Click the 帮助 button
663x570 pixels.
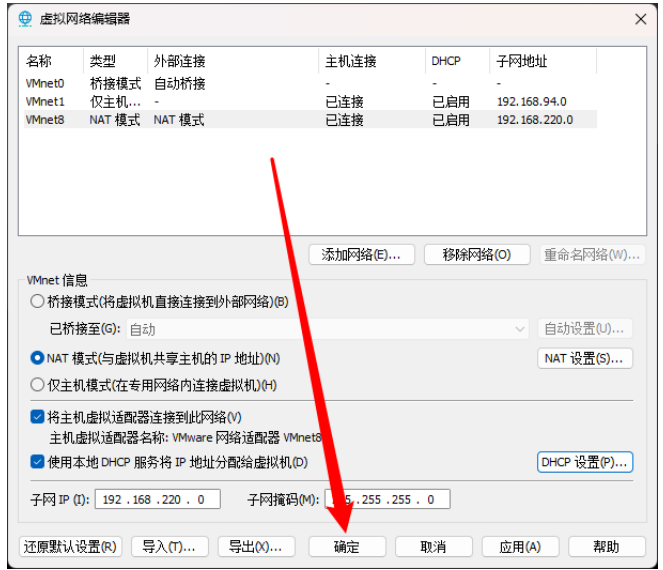[607, 547]
